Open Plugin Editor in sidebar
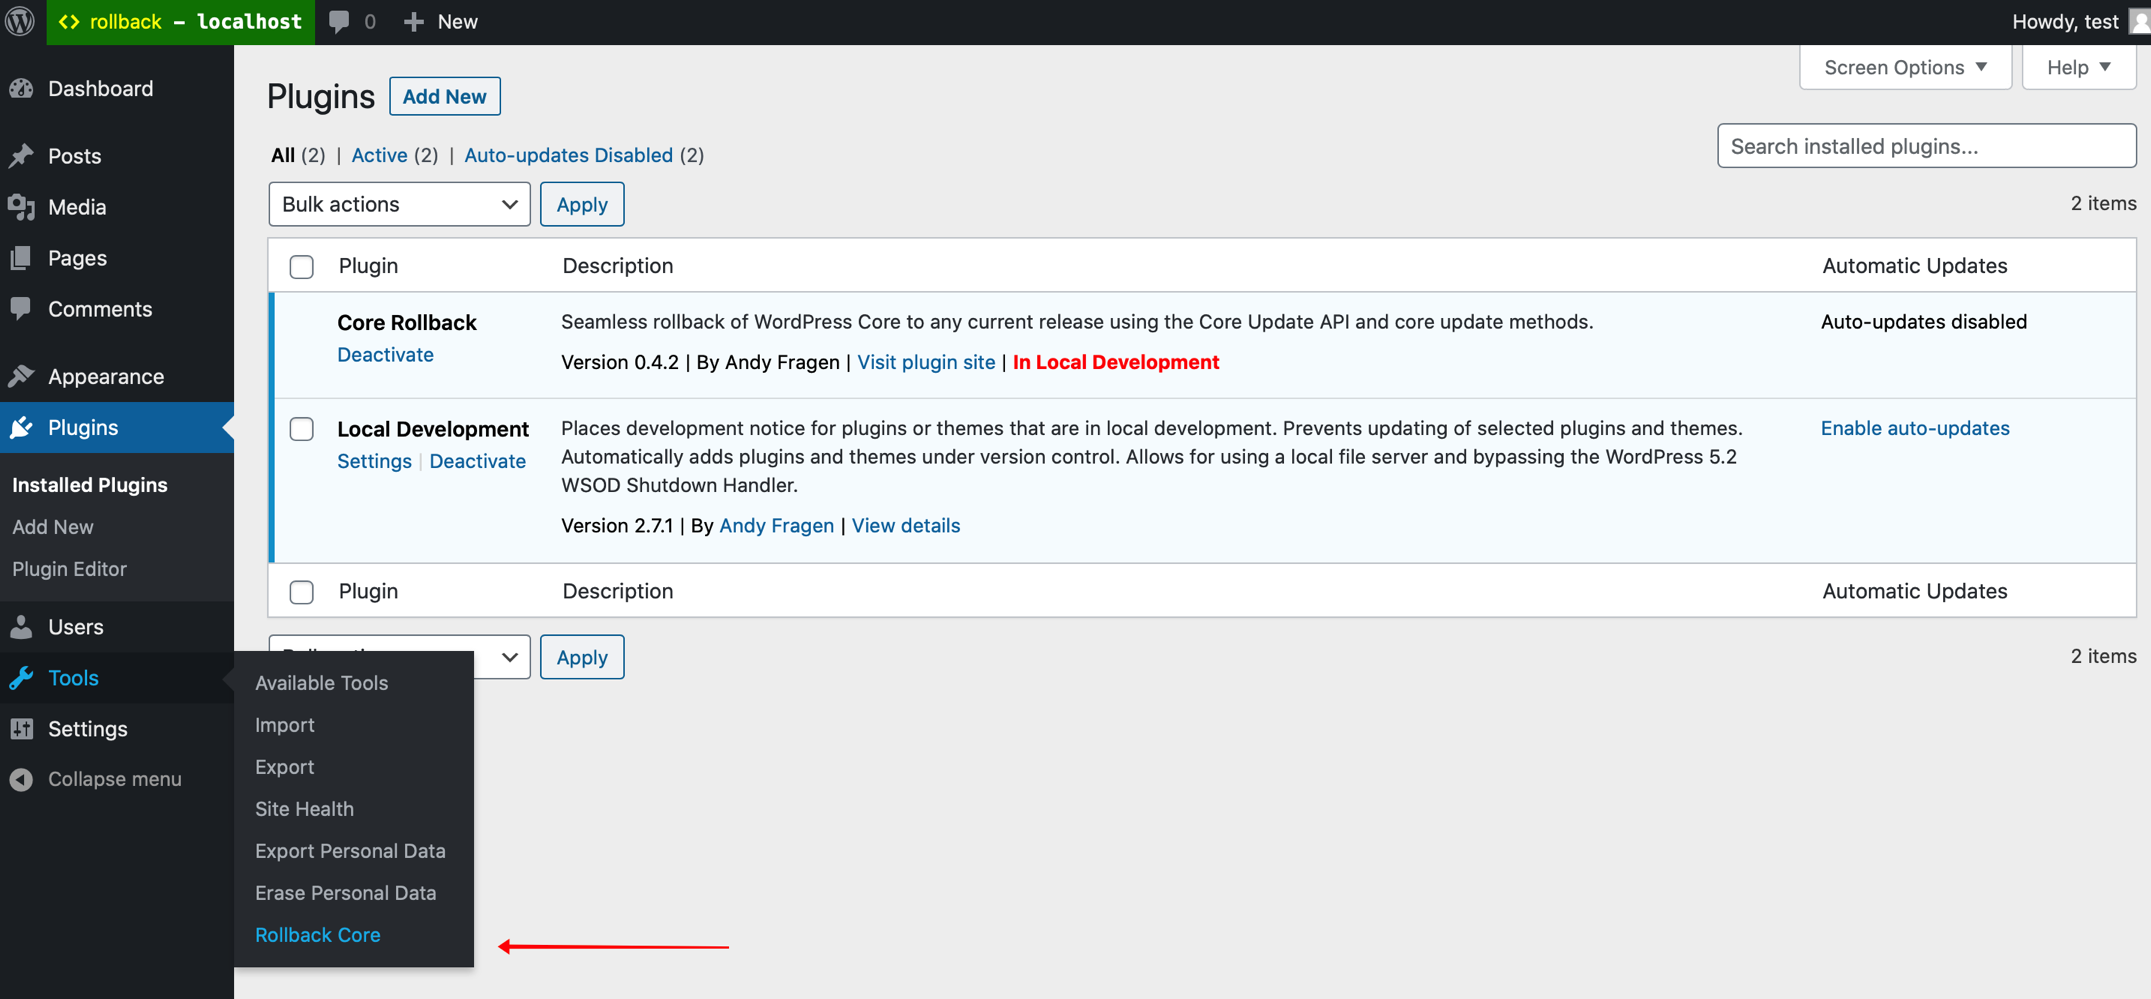The width and height of the screenshot is (2151, 999). point(69,569)
